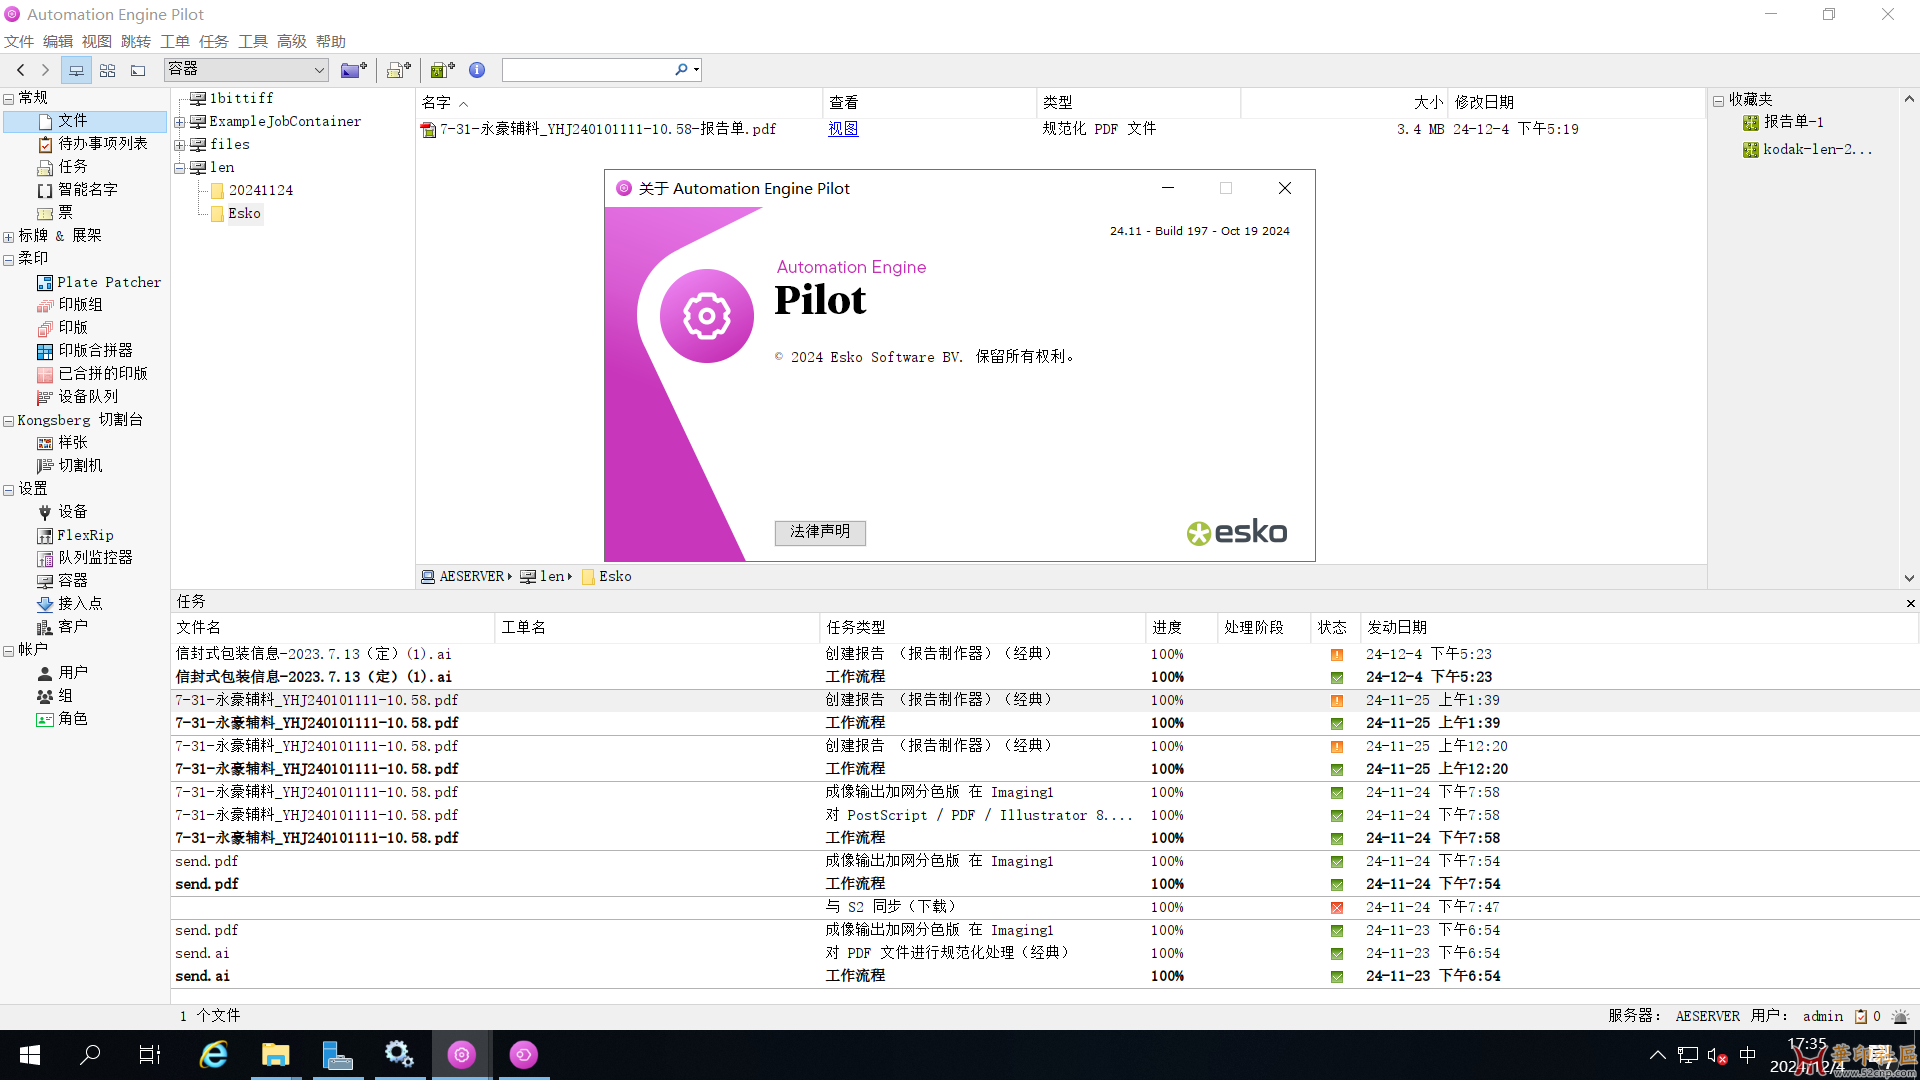Open 队列监控器 in the sidebar
The height and width of the screenshot is (1080, 1920).
pyautogui.click(x=85, y=557)
